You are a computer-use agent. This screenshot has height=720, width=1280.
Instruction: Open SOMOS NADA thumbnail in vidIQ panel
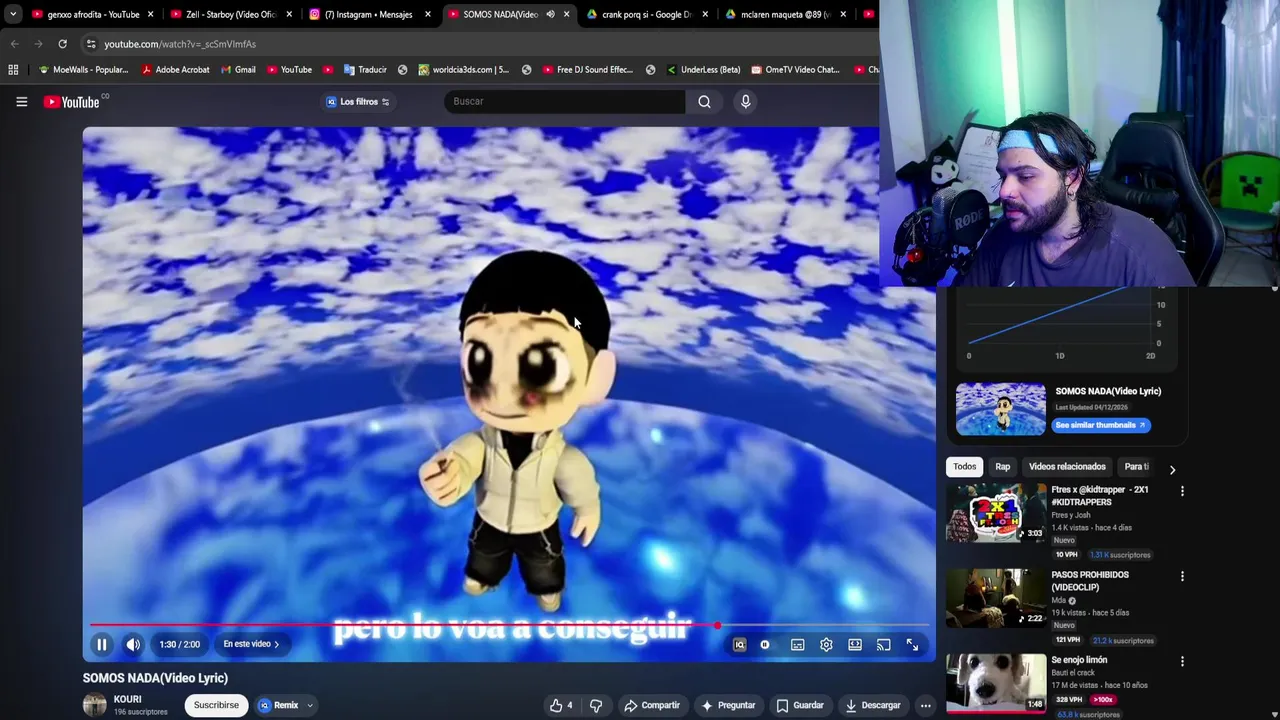[x=1000, y=408]
